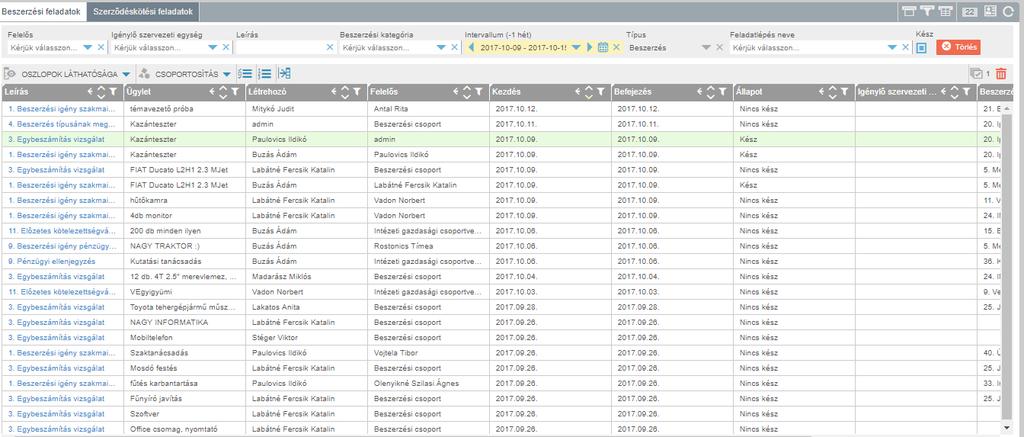The height and width of the screenshot is (437, 1024).
Task: Select cell 'Stéger Viktor'
Action: (274, 338)
